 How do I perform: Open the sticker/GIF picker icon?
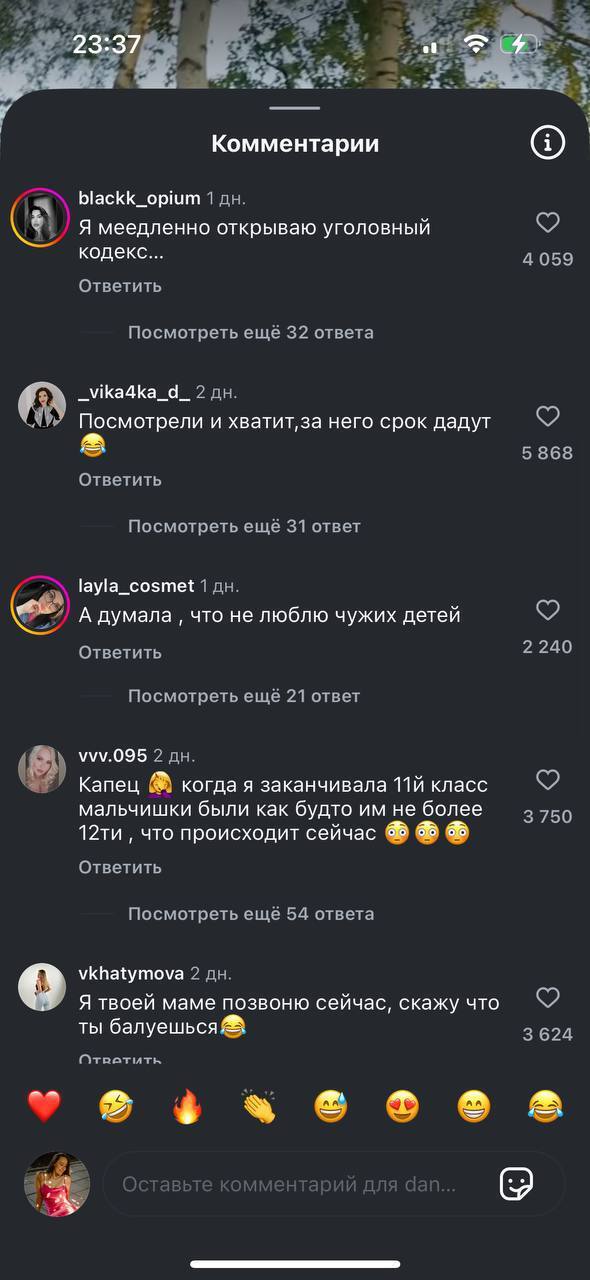516,1184
